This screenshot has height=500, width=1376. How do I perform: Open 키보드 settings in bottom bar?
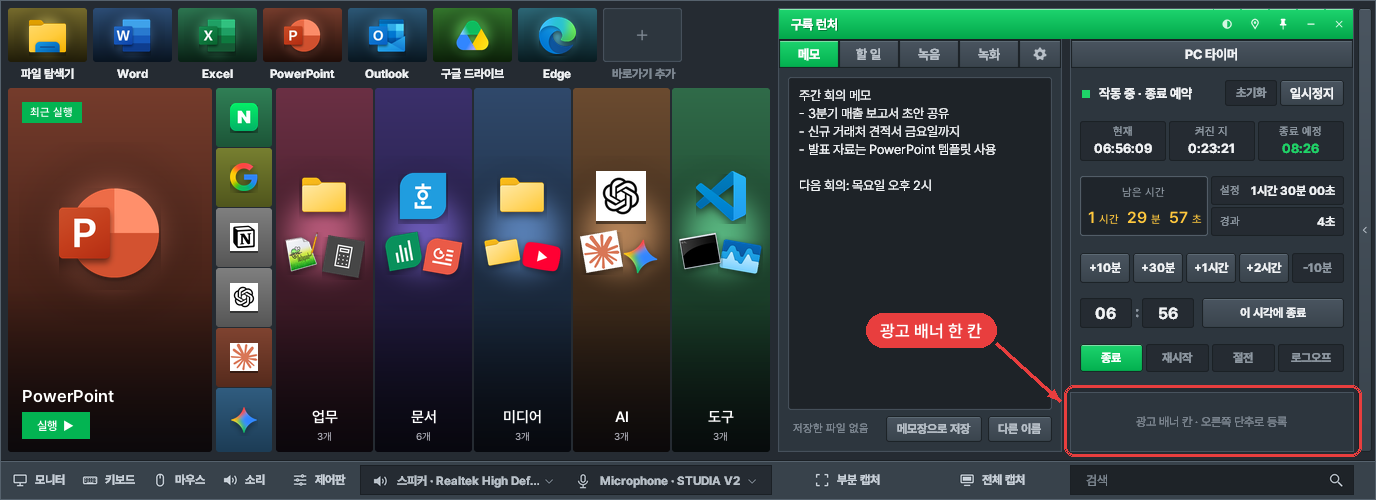pyautogui.click(x=109, y=480)
